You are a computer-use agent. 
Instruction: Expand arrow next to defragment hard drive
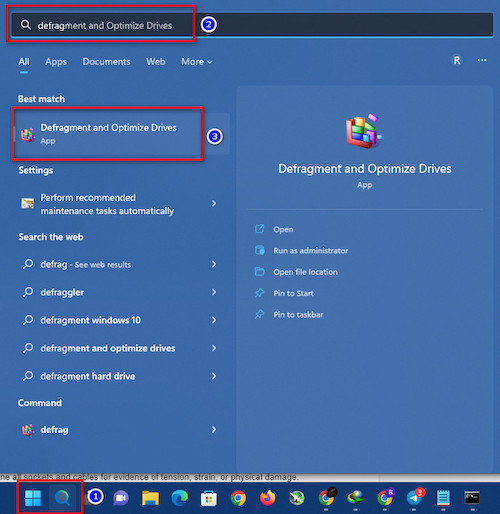click(214, 376)
